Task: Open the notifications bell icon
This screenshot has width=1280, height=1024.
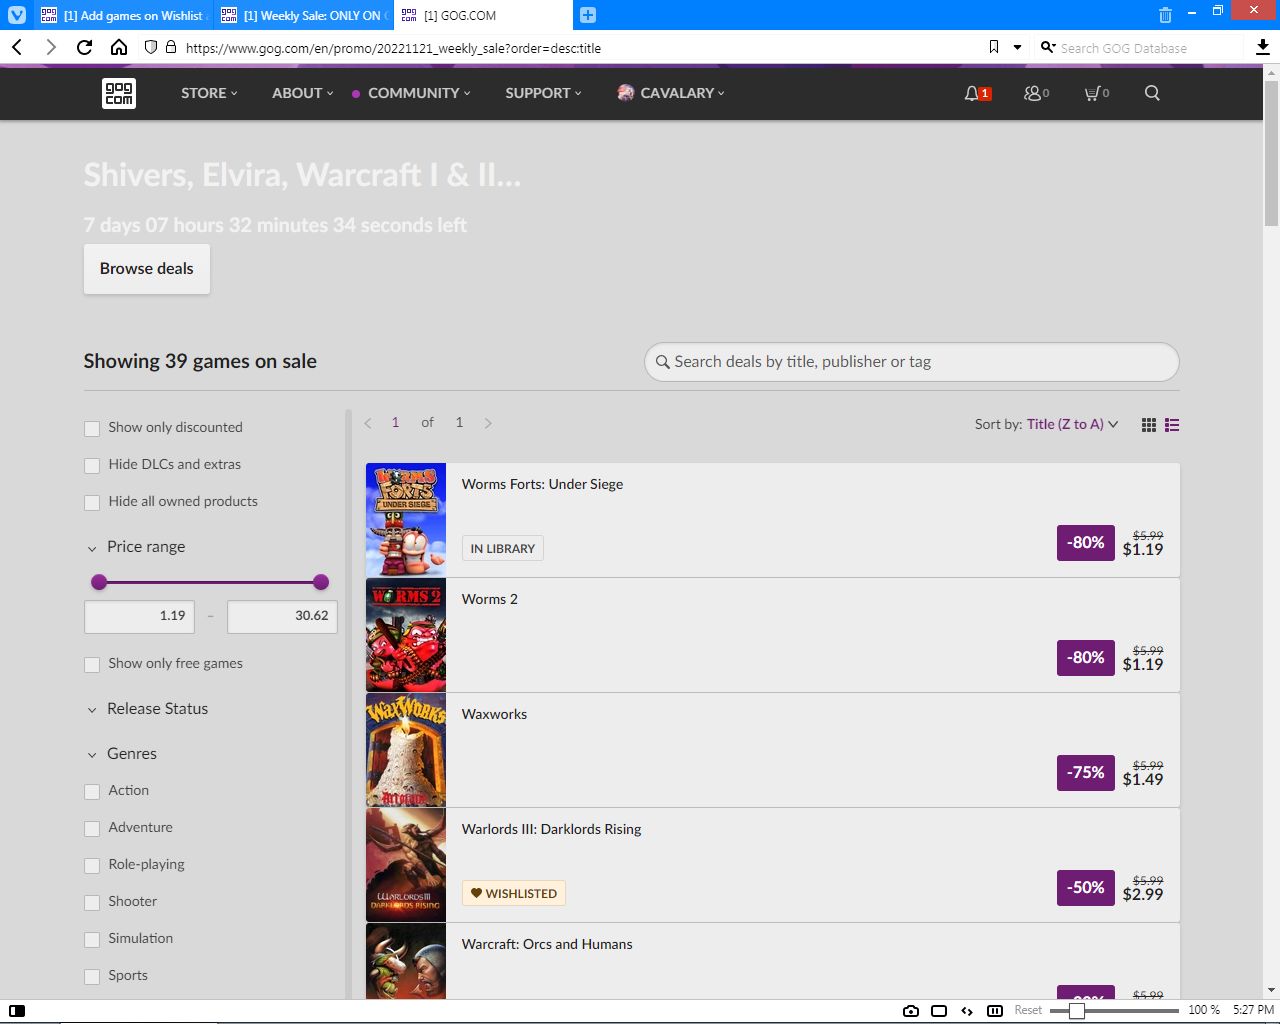Action: (972, 93)
